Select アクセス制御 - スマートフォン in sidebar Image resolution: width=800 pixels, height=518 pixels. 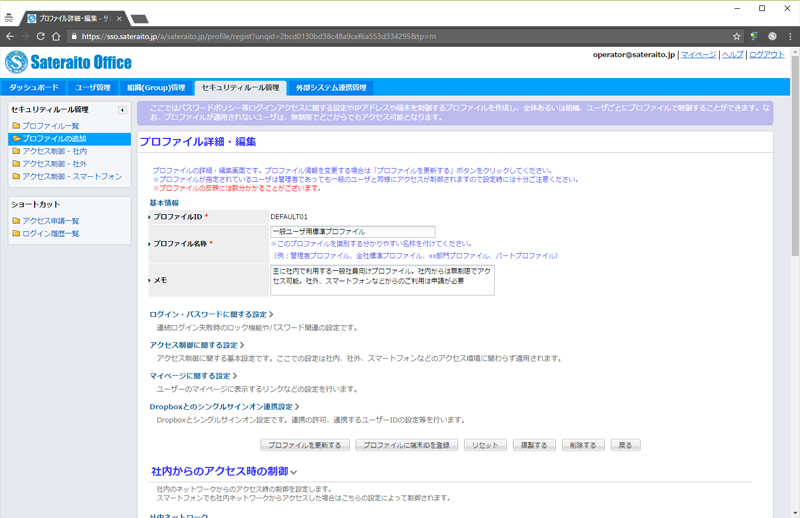pyautogui.click(x=71, y=177)
